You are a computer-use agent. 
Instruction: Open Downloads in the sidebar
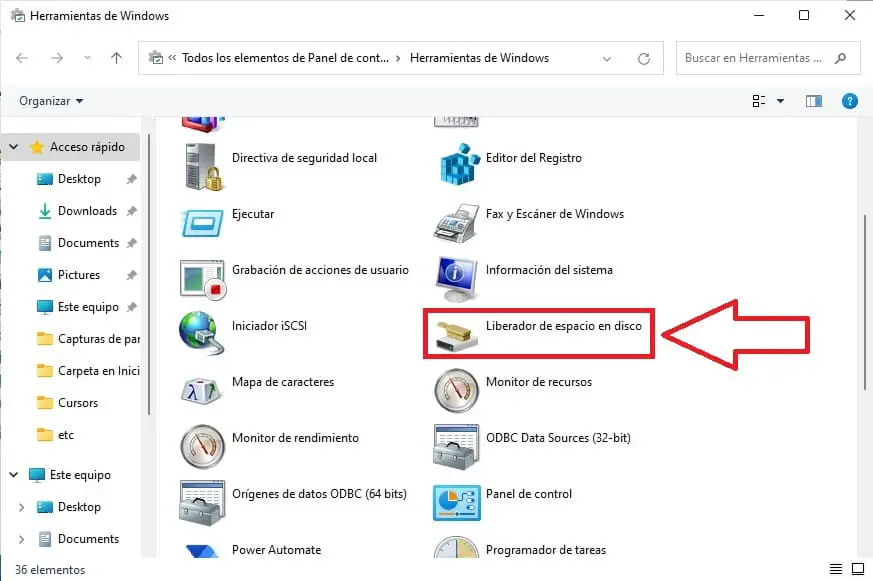87,211
